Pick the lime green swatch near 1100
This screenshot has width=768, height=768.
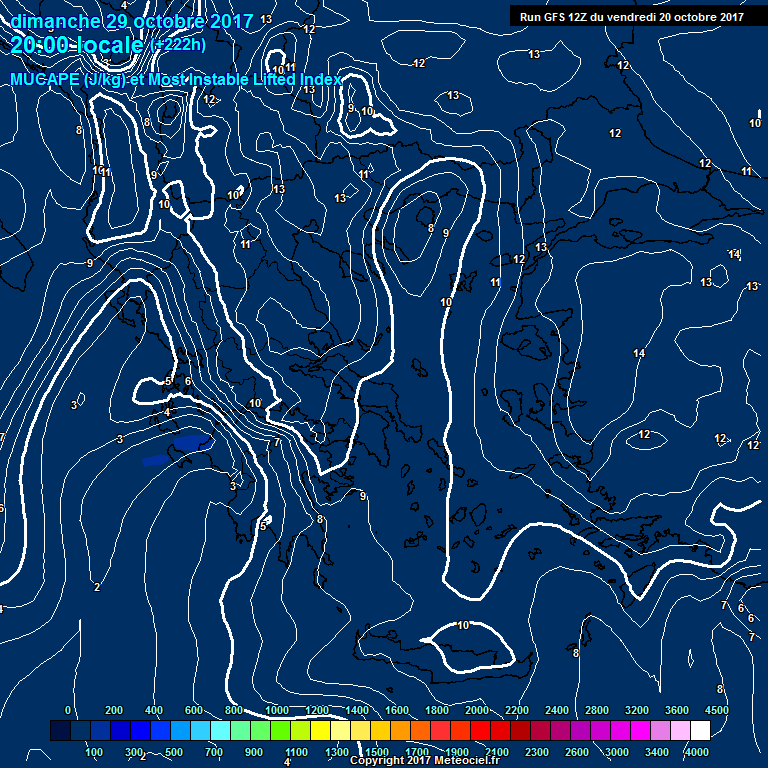click(298, 732)
